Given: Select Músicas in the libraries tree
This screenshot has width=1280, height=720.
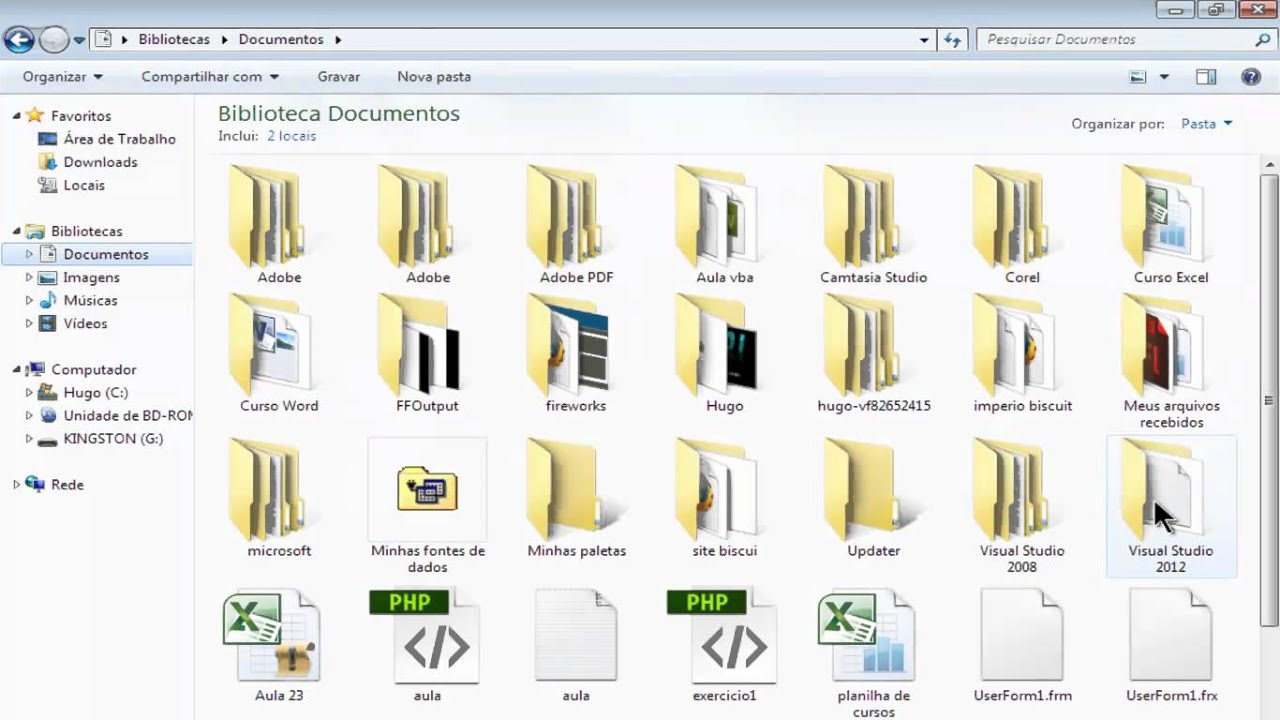Looking at the screenshot, I should tap(90, 301).
